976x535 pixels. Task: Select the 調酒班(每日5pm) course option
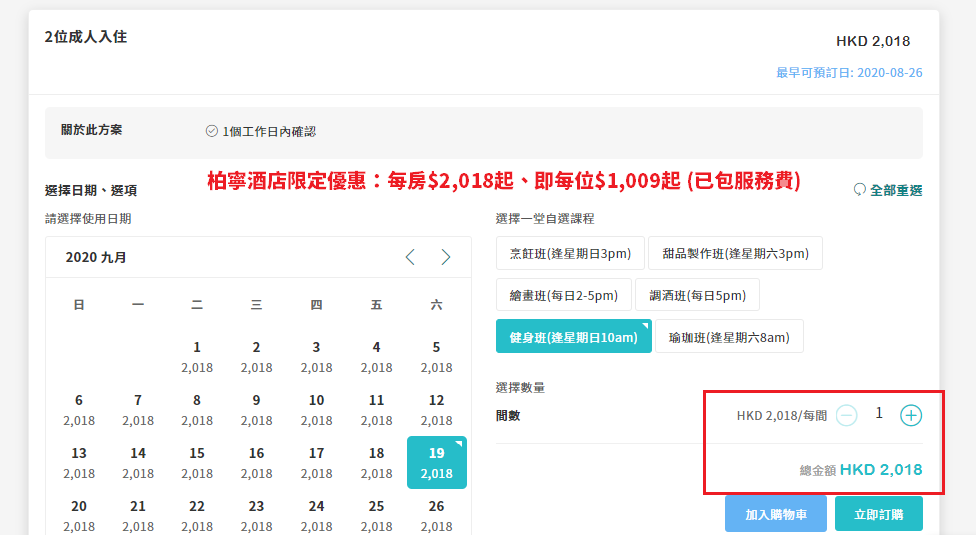point(697,295)
